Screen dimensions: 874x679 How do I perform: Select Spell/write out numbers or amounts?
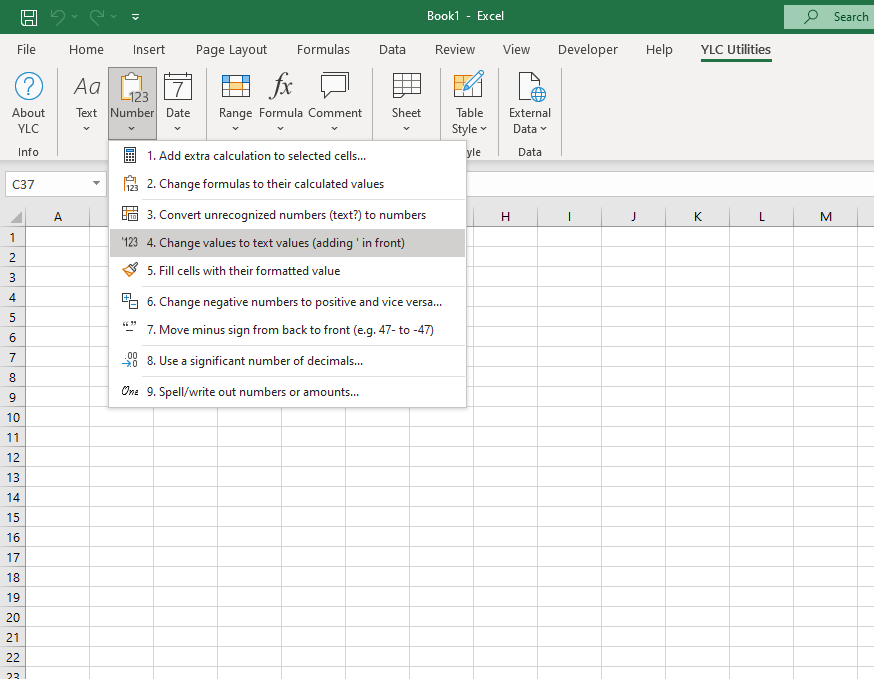[258, 392]
